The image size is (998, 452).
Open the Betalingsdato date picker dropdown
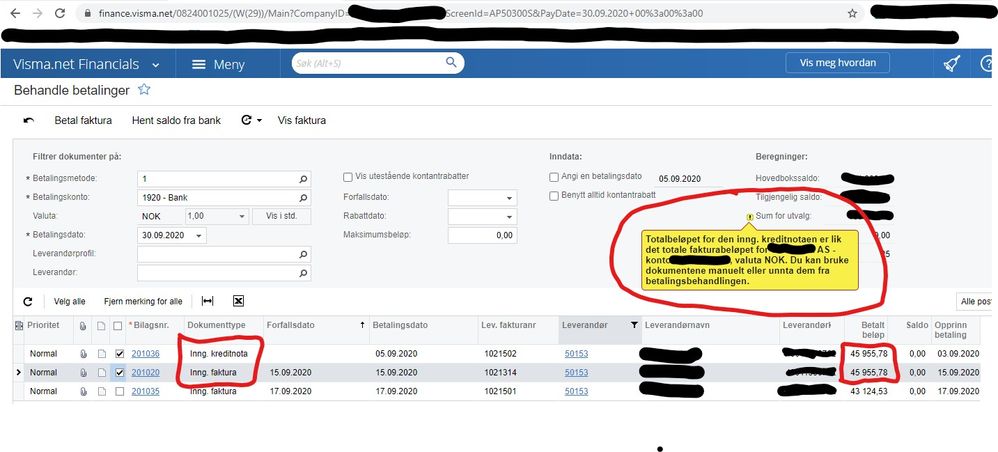pos(200,236)
